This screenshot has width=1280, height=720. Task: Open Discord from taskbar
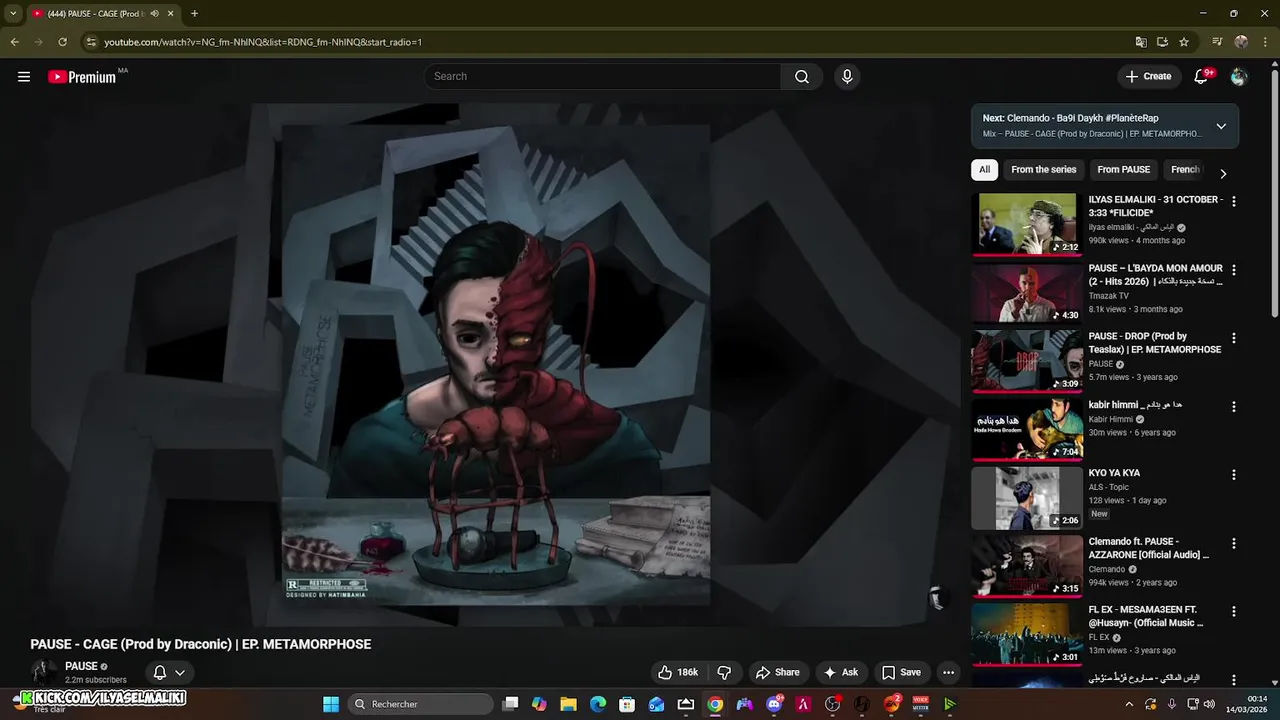click(x=774, y=704)
